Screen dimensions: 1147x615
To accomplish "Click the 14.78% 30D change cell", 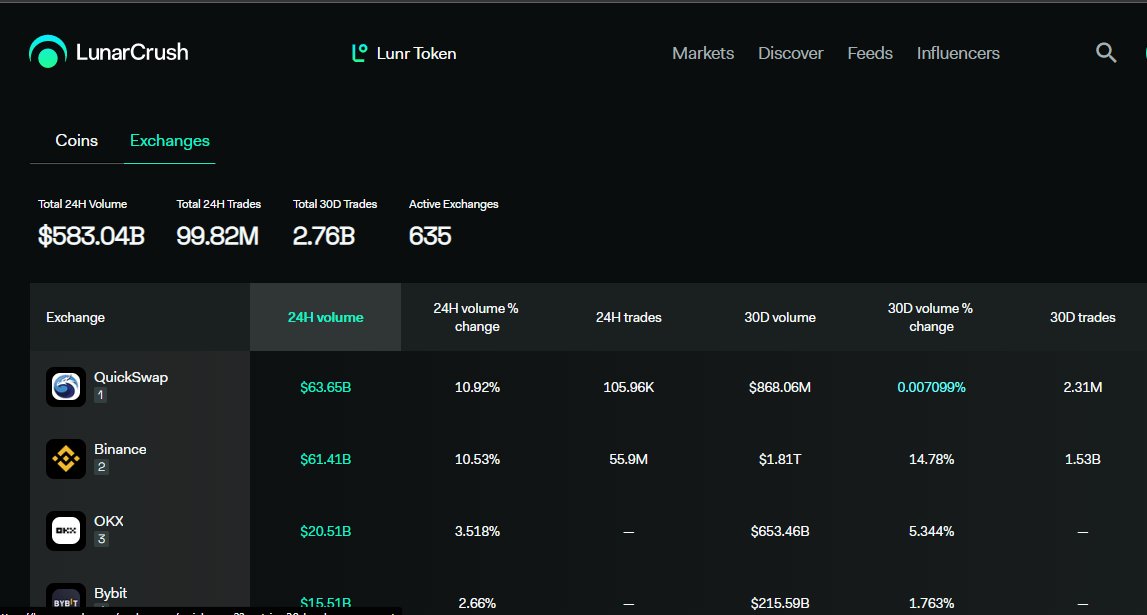I will pyautogui.click(x=931, y=459).
